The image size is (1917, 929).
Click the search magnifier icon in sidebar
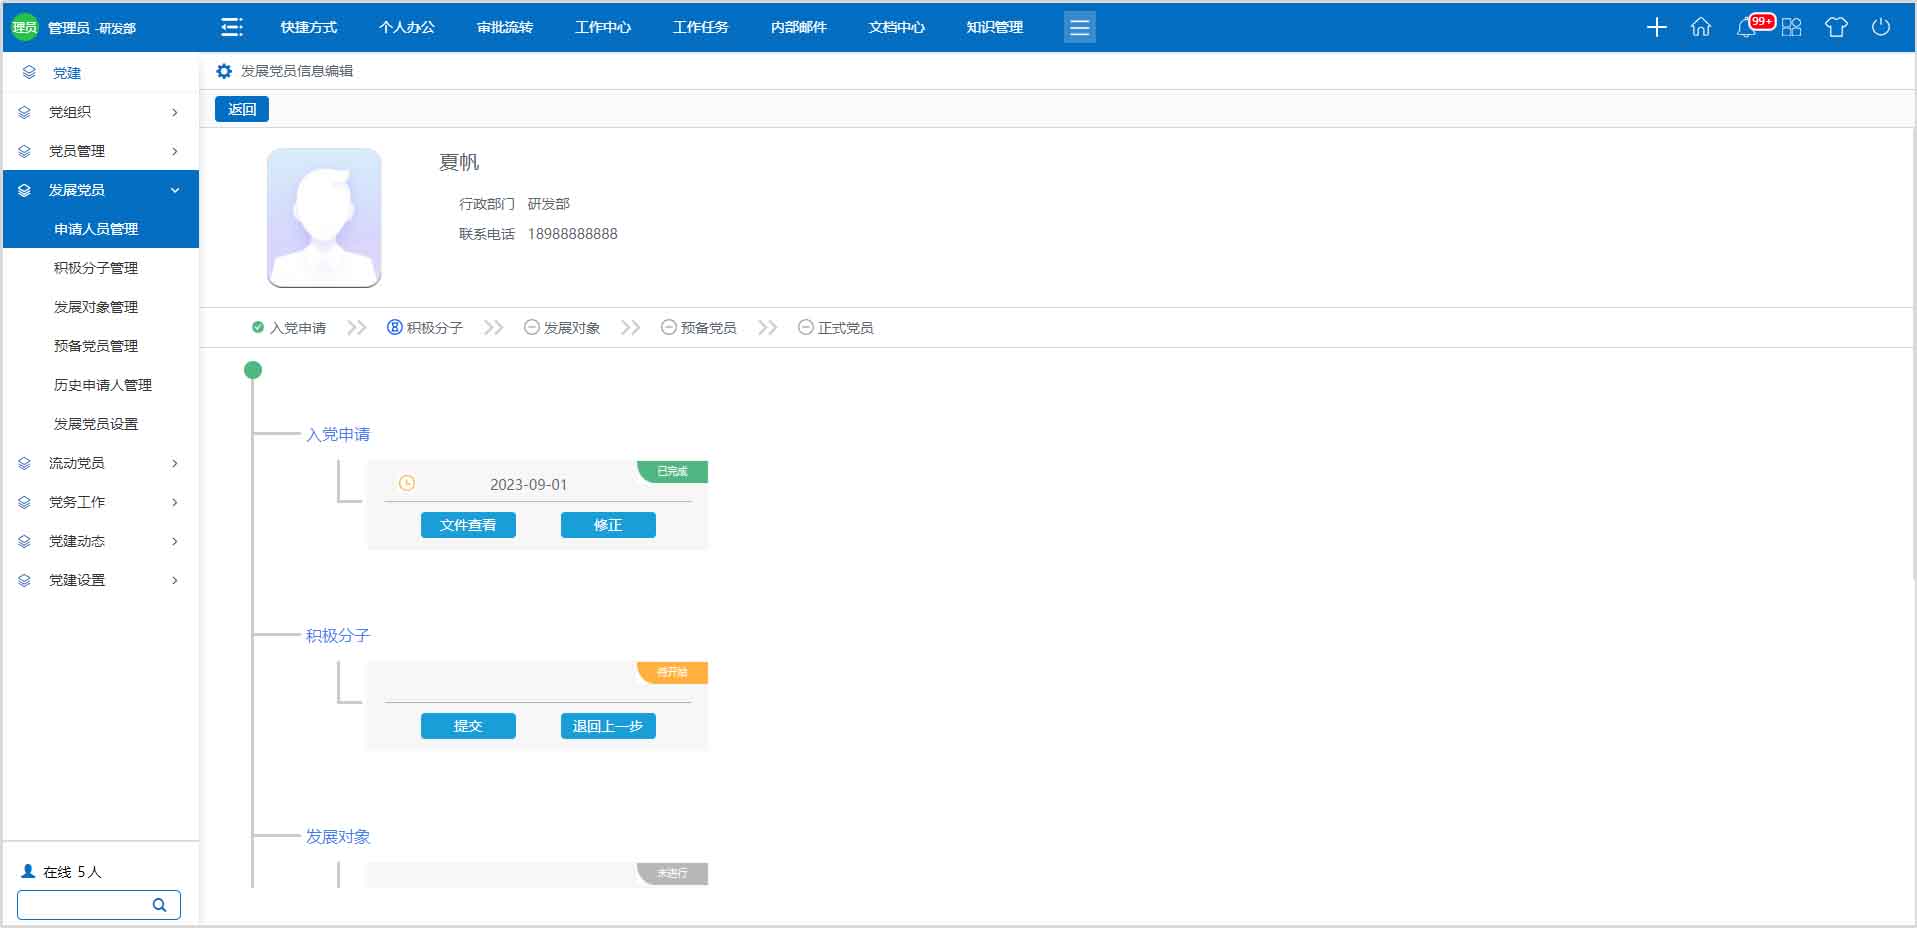tap(159, 905)
